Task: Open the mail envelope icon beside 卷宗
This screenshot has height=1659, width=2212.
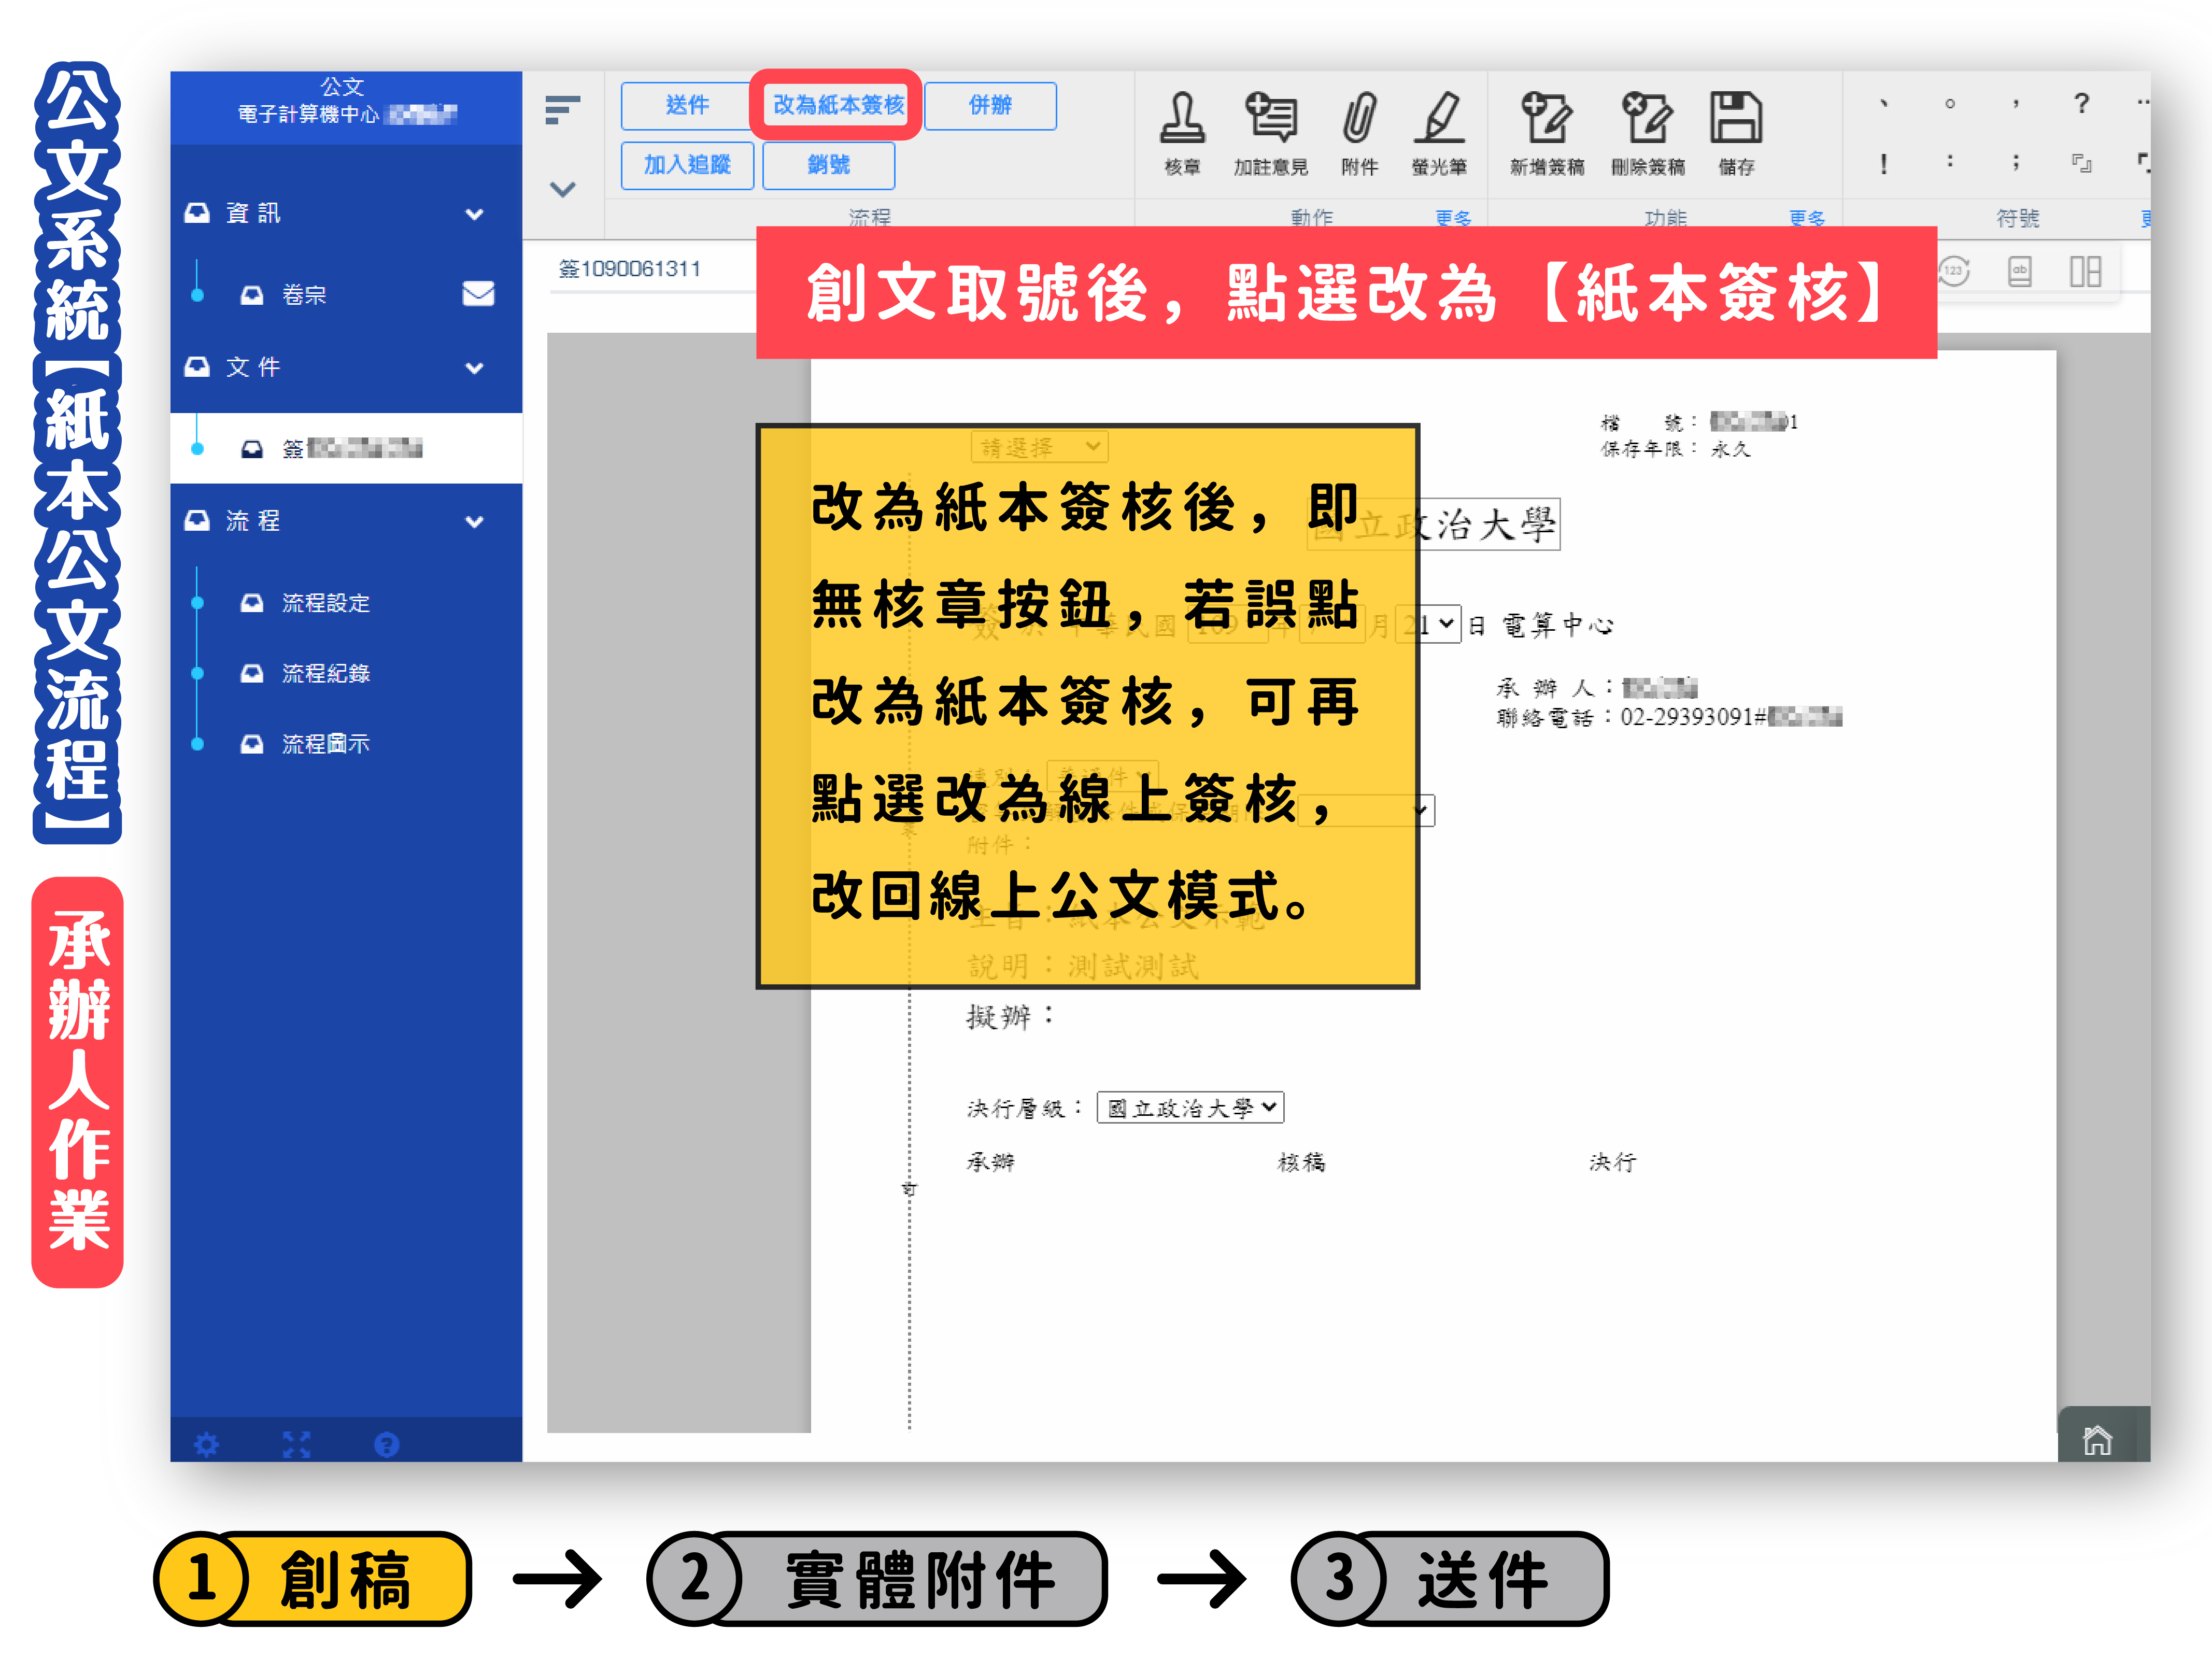Action: click(x=478, y=293)
